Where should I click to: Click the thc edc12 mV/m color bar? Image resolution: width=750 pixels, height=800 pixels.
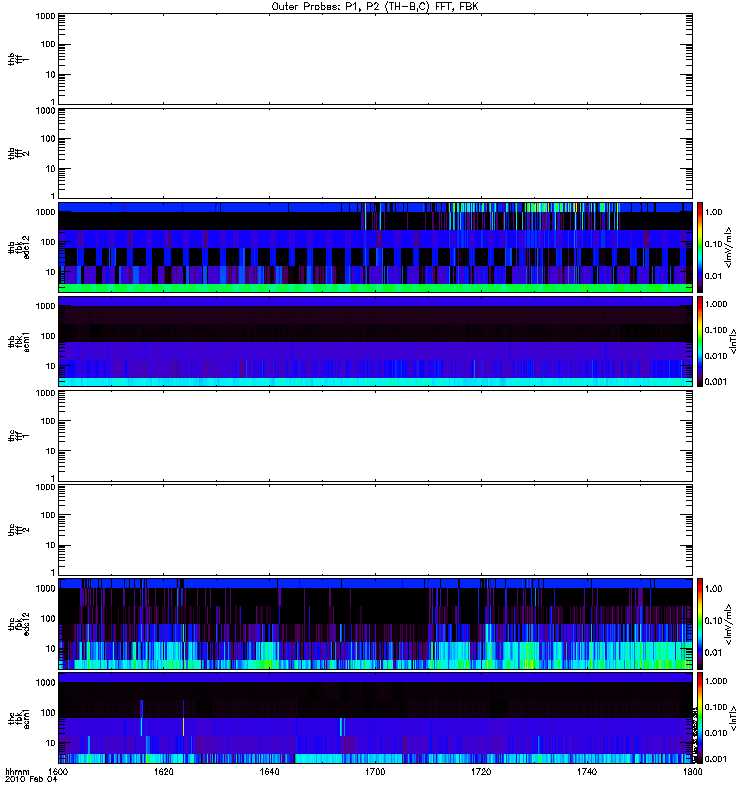click(x=700, y=624)
